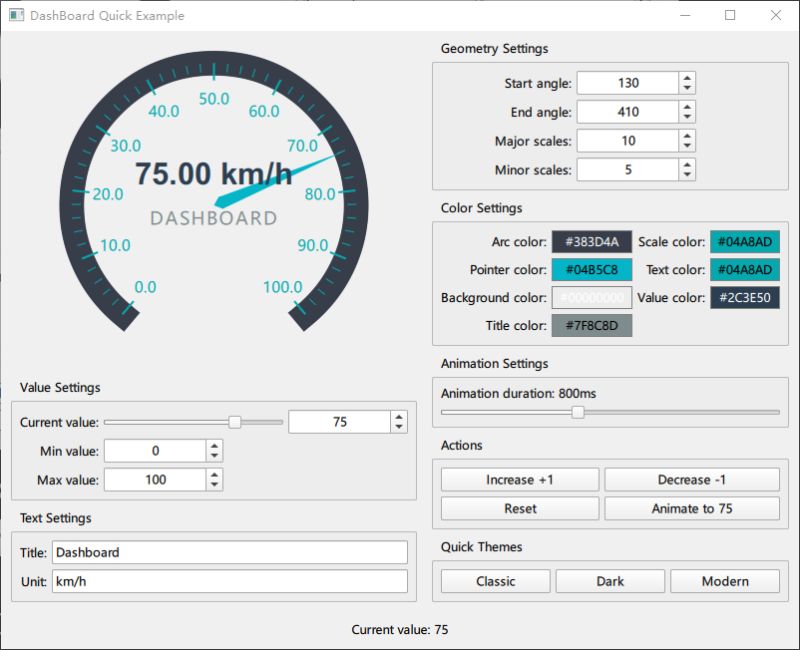
Task: Apply the Dark quick theme
Action: (x=610, y=581)
